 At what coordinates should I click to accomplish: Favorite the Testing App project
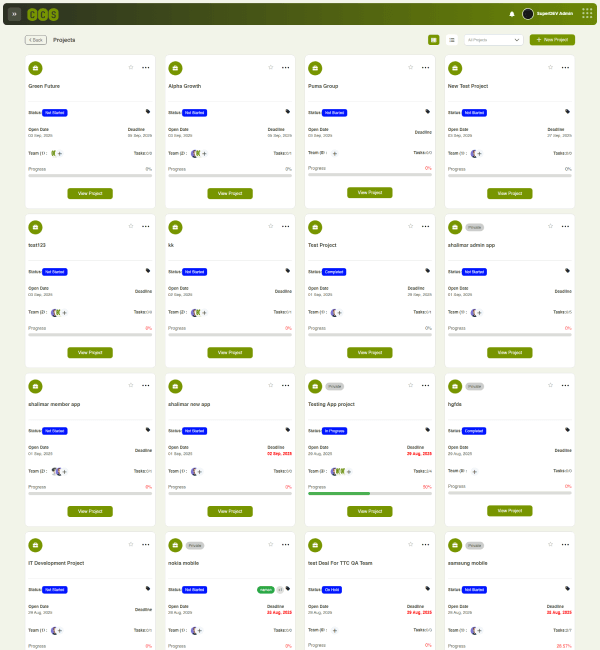point(410,385)
